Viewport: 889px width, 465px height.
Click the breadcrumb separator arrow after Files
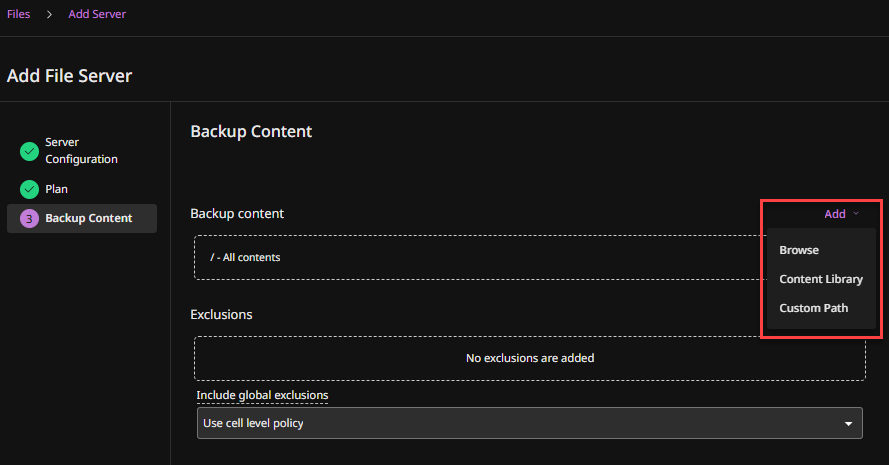[48, 15]
